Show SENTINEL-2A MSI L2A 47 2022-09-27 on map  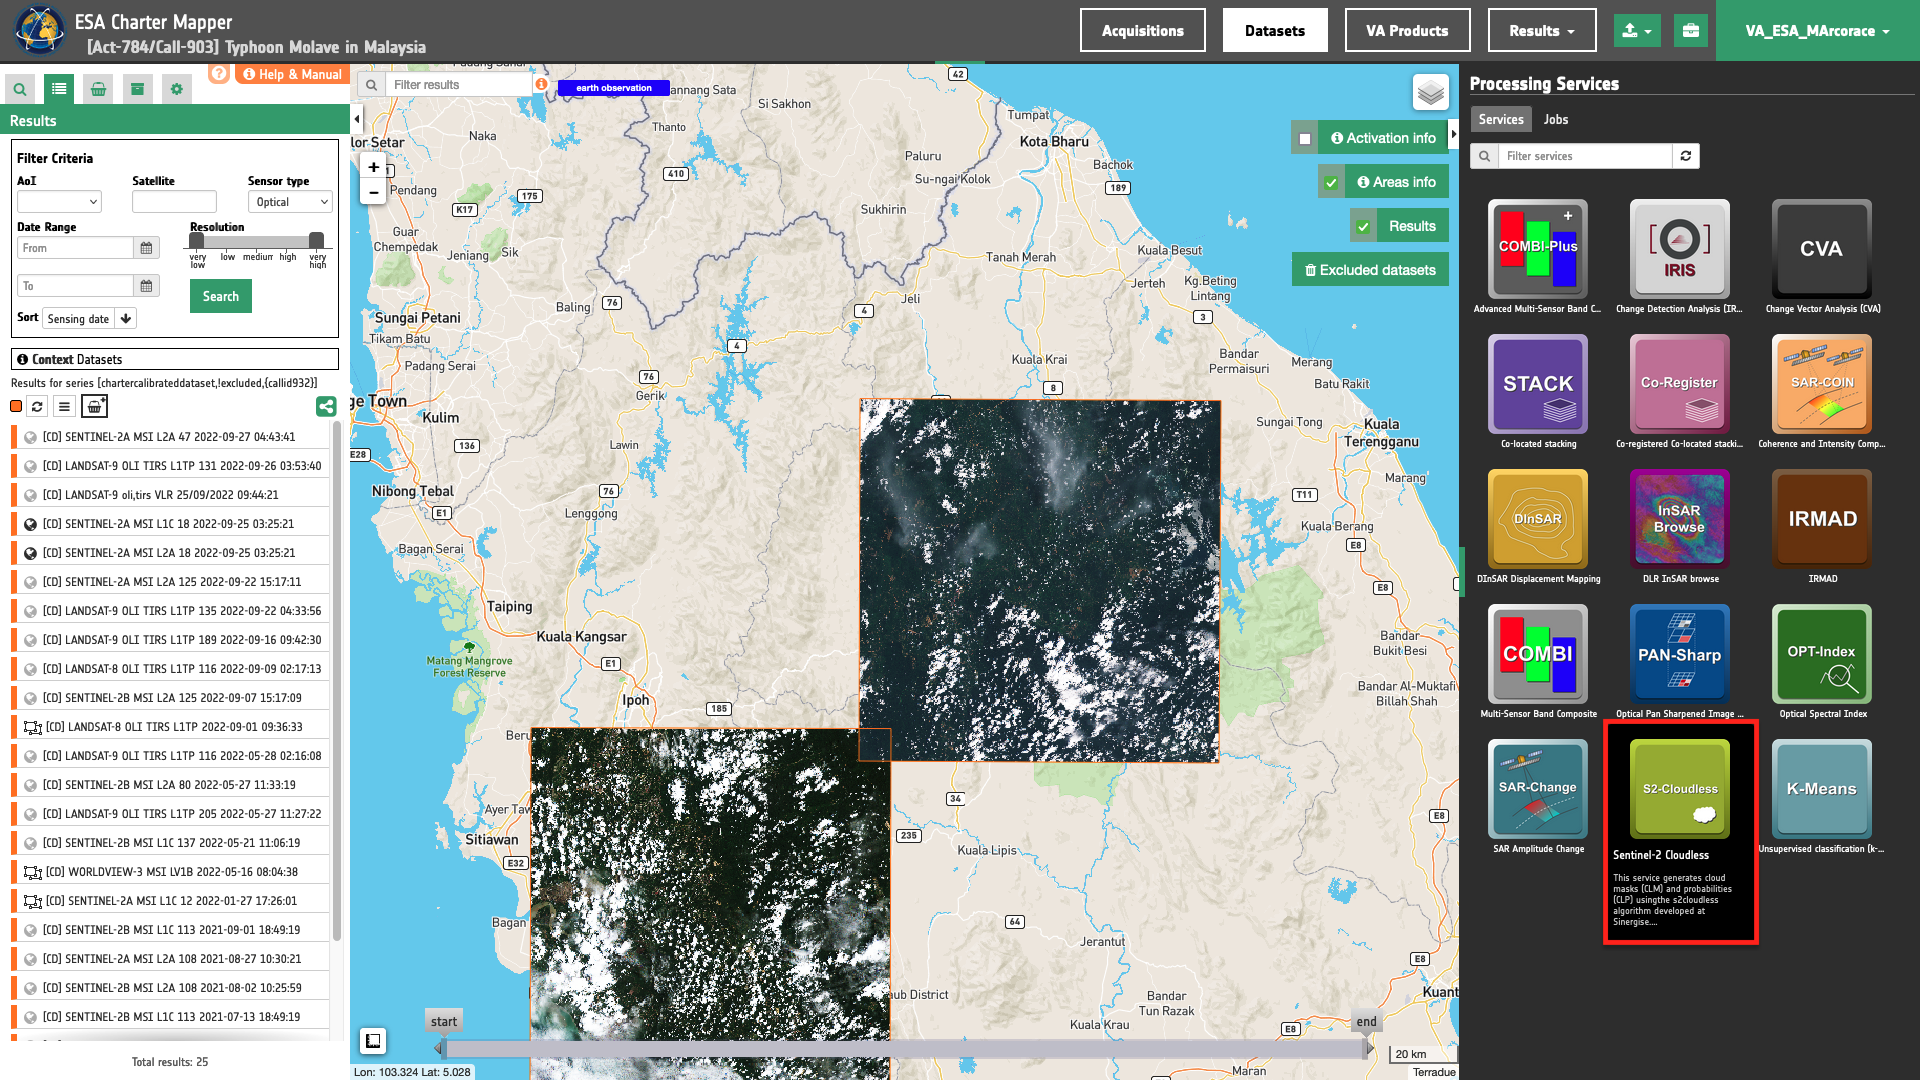pyautogui.click(x=30, y=437)
